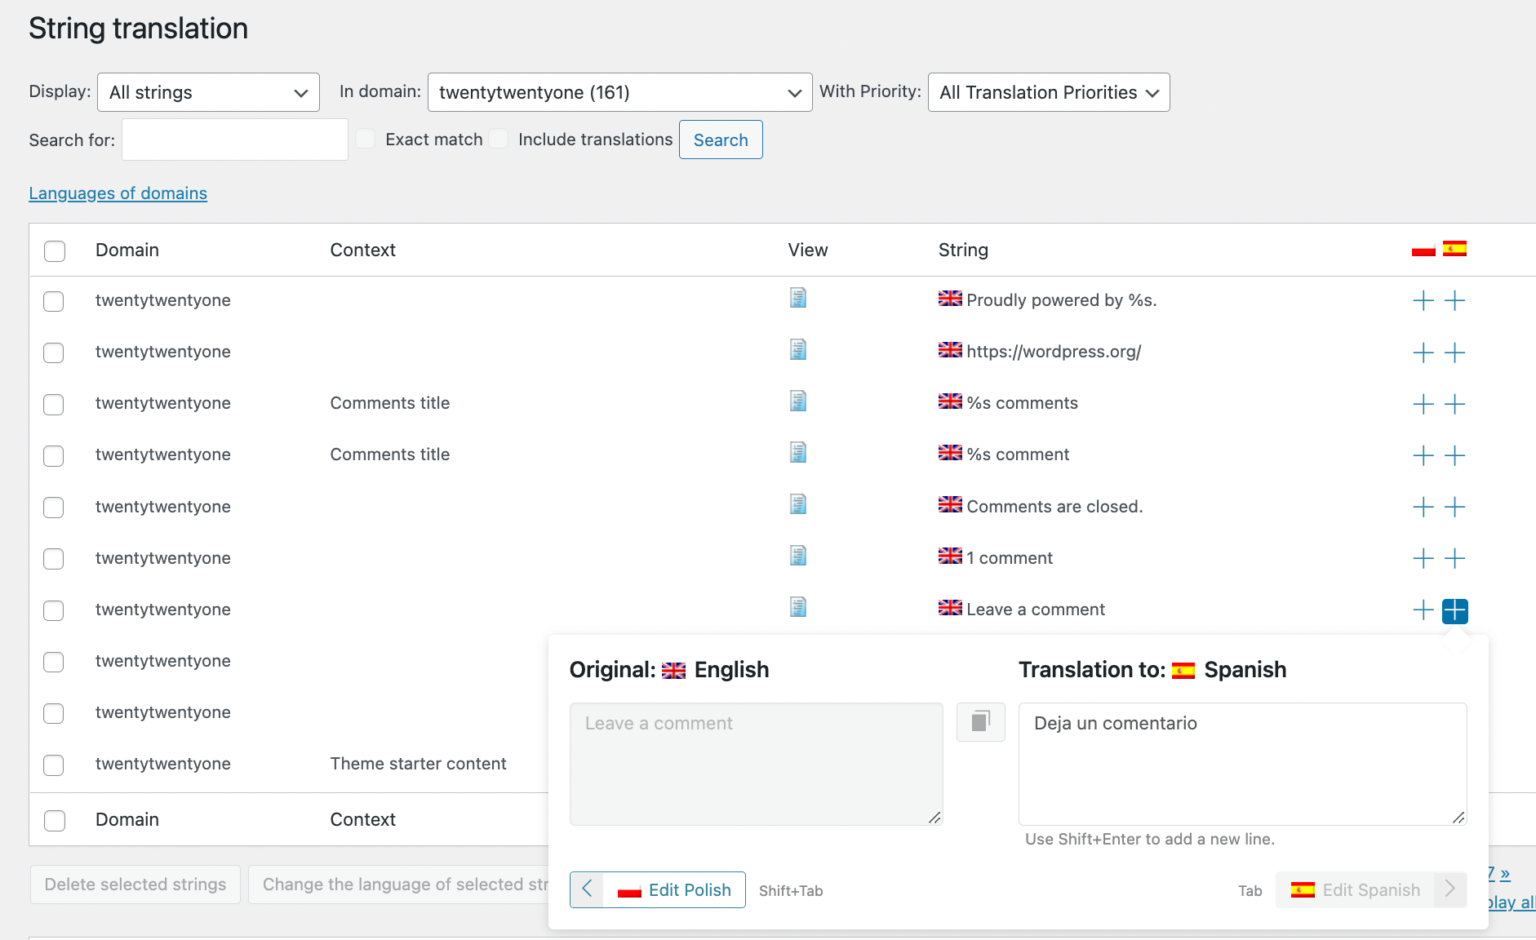Add Polish translation for "Comments are closed."
The width and height of the screenshot is (1536, 940).
(x=1423, y=506)
